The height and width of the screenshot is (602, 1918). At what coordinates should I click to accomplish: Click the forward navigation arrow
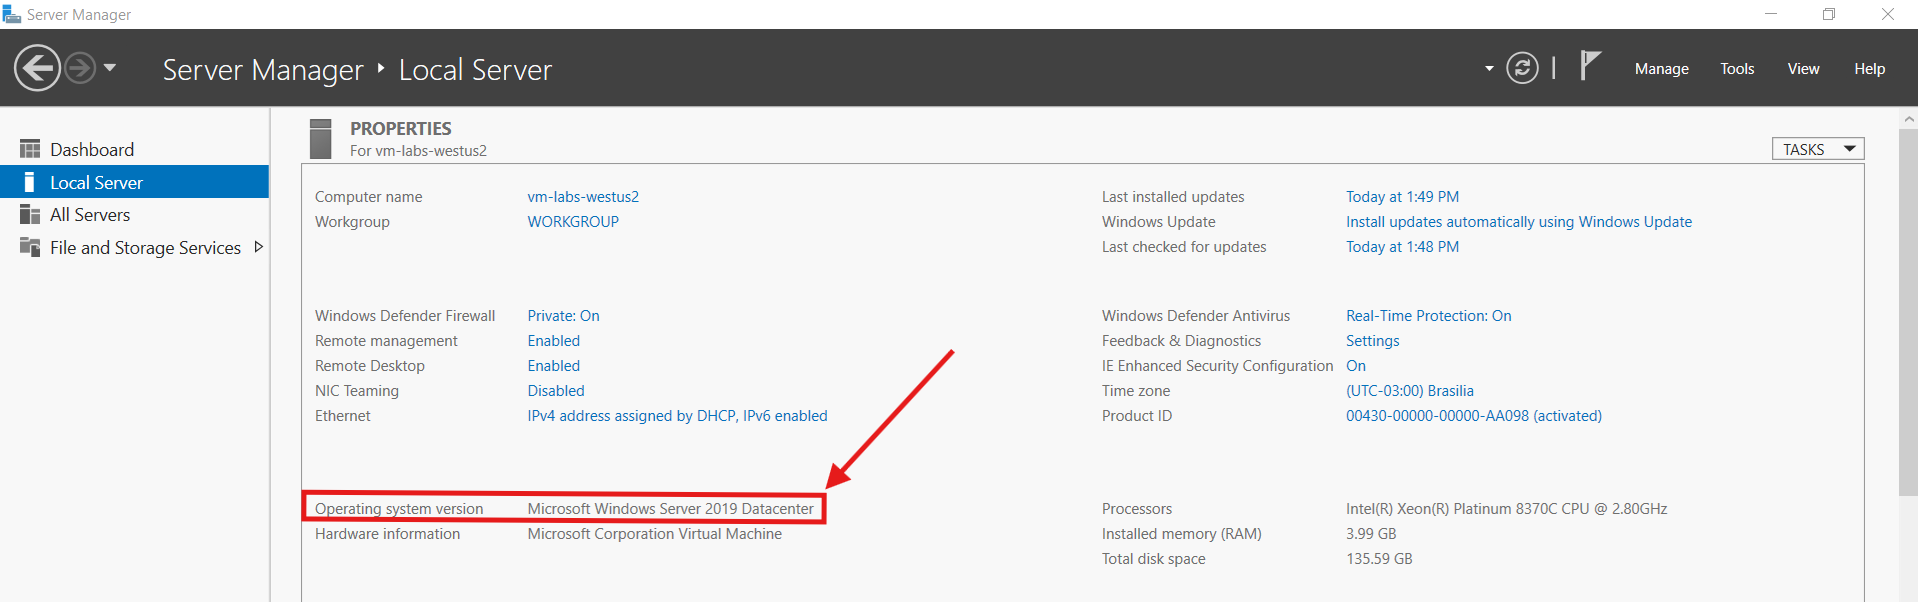pyautogui.click(x=80, y=68)
